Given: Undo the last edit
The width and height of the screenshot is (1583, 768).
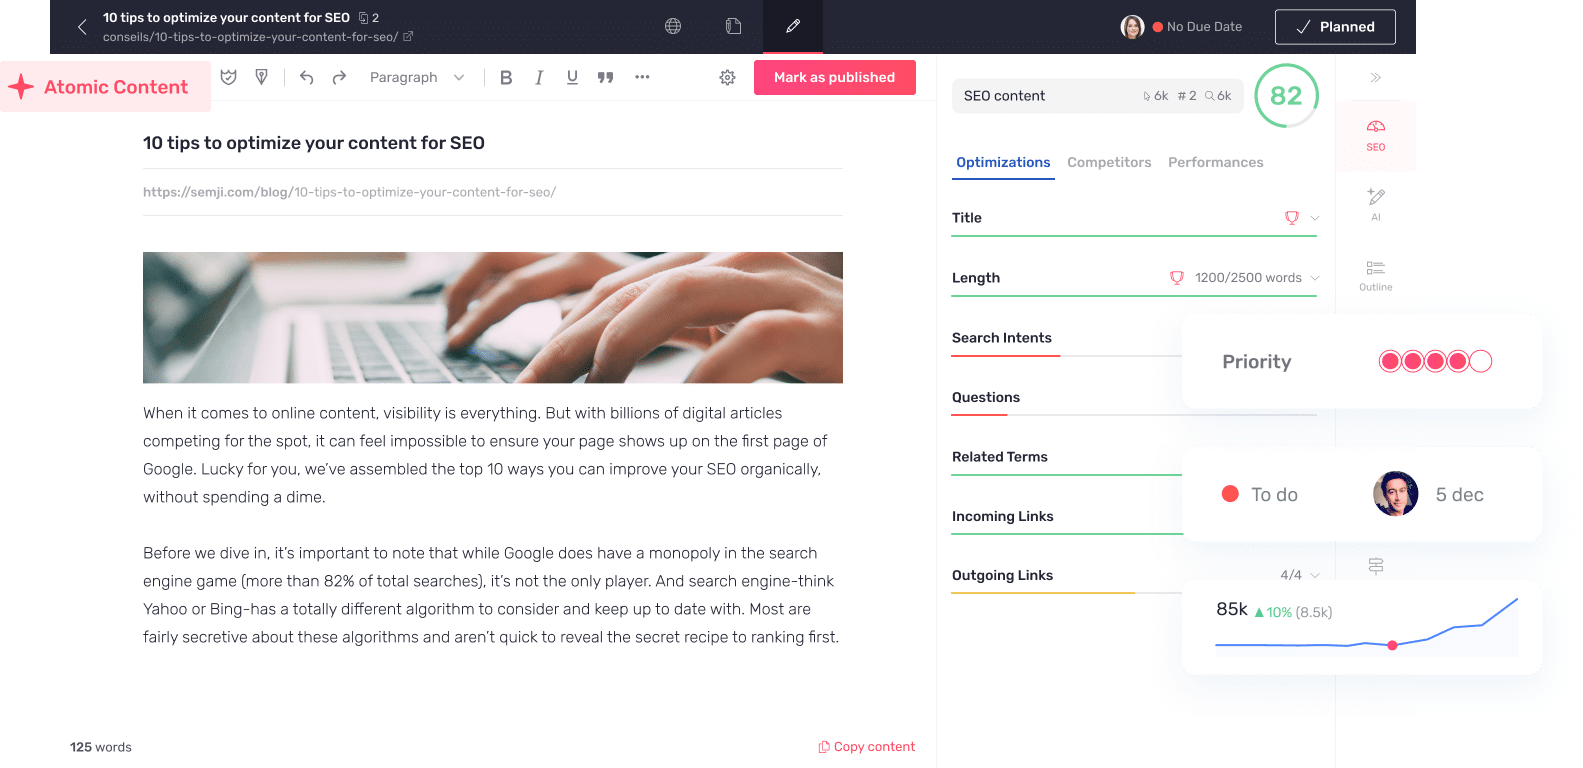Looking at the screenshot, I should [306, 77].
